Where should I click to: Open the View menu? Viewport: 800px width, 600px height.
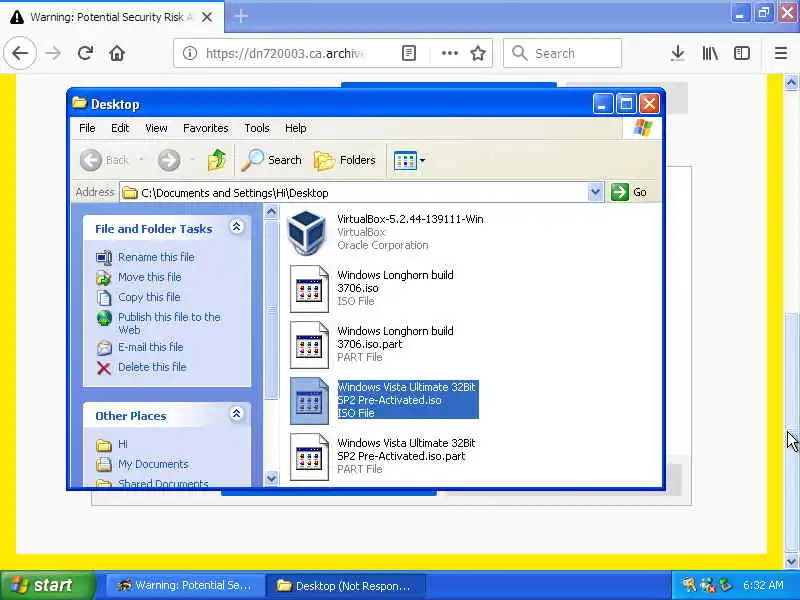click(156, 128)
